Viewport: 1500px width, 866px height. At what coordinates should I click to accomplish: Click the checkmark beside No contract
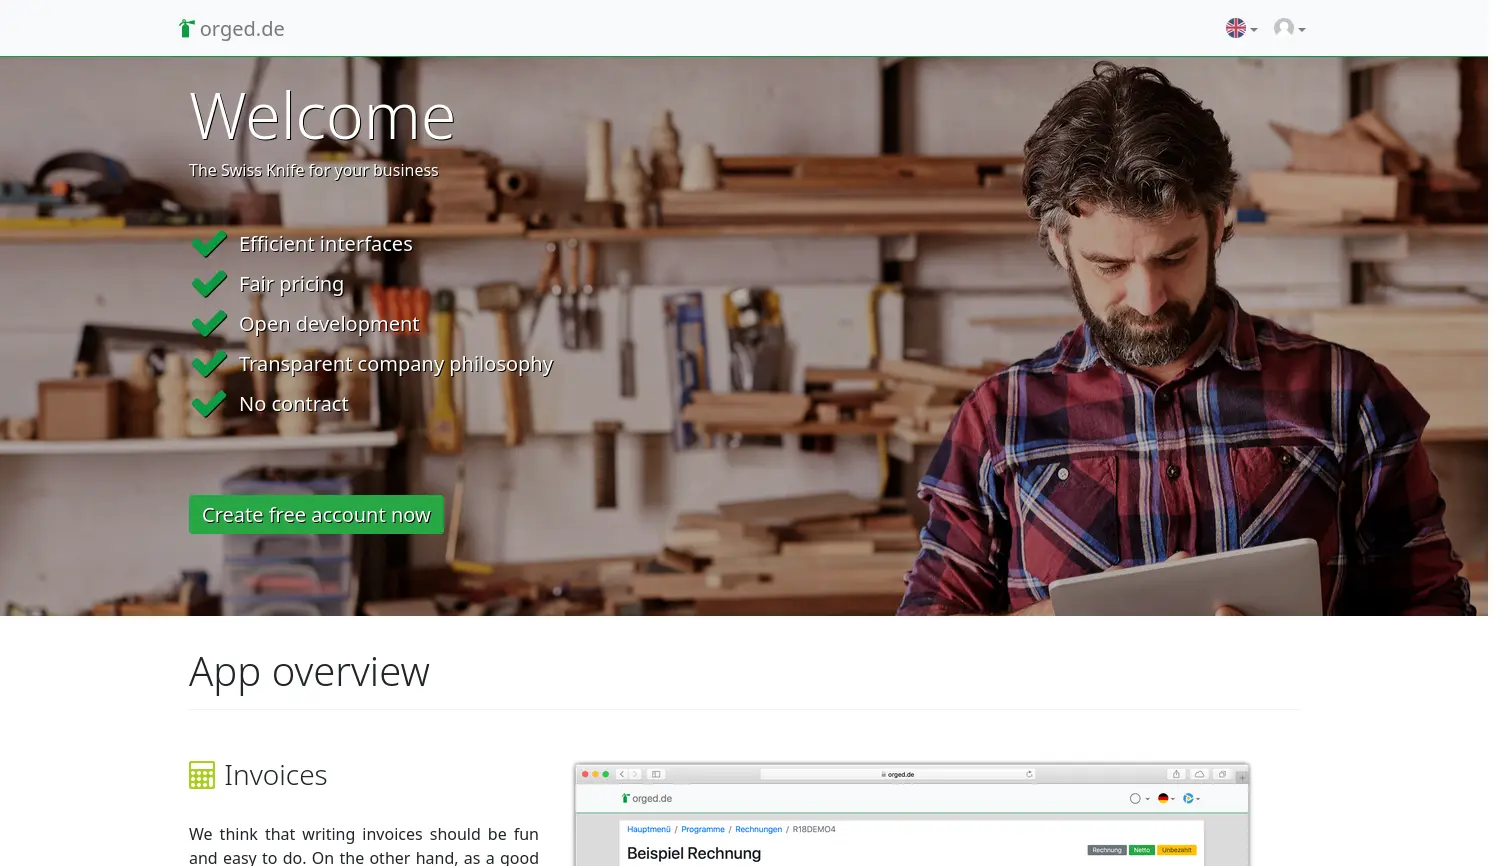click(x=209, y=404)
